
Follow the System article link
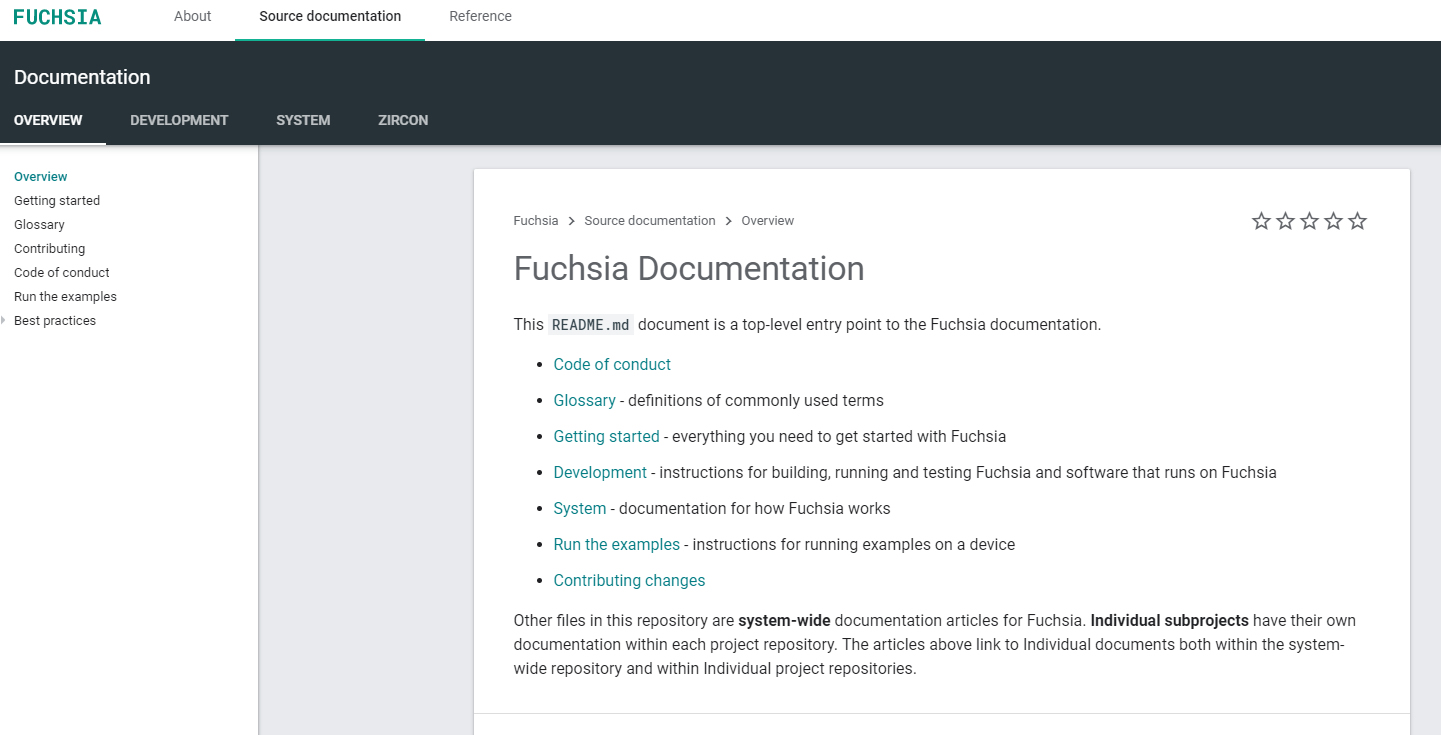point(580,509)
